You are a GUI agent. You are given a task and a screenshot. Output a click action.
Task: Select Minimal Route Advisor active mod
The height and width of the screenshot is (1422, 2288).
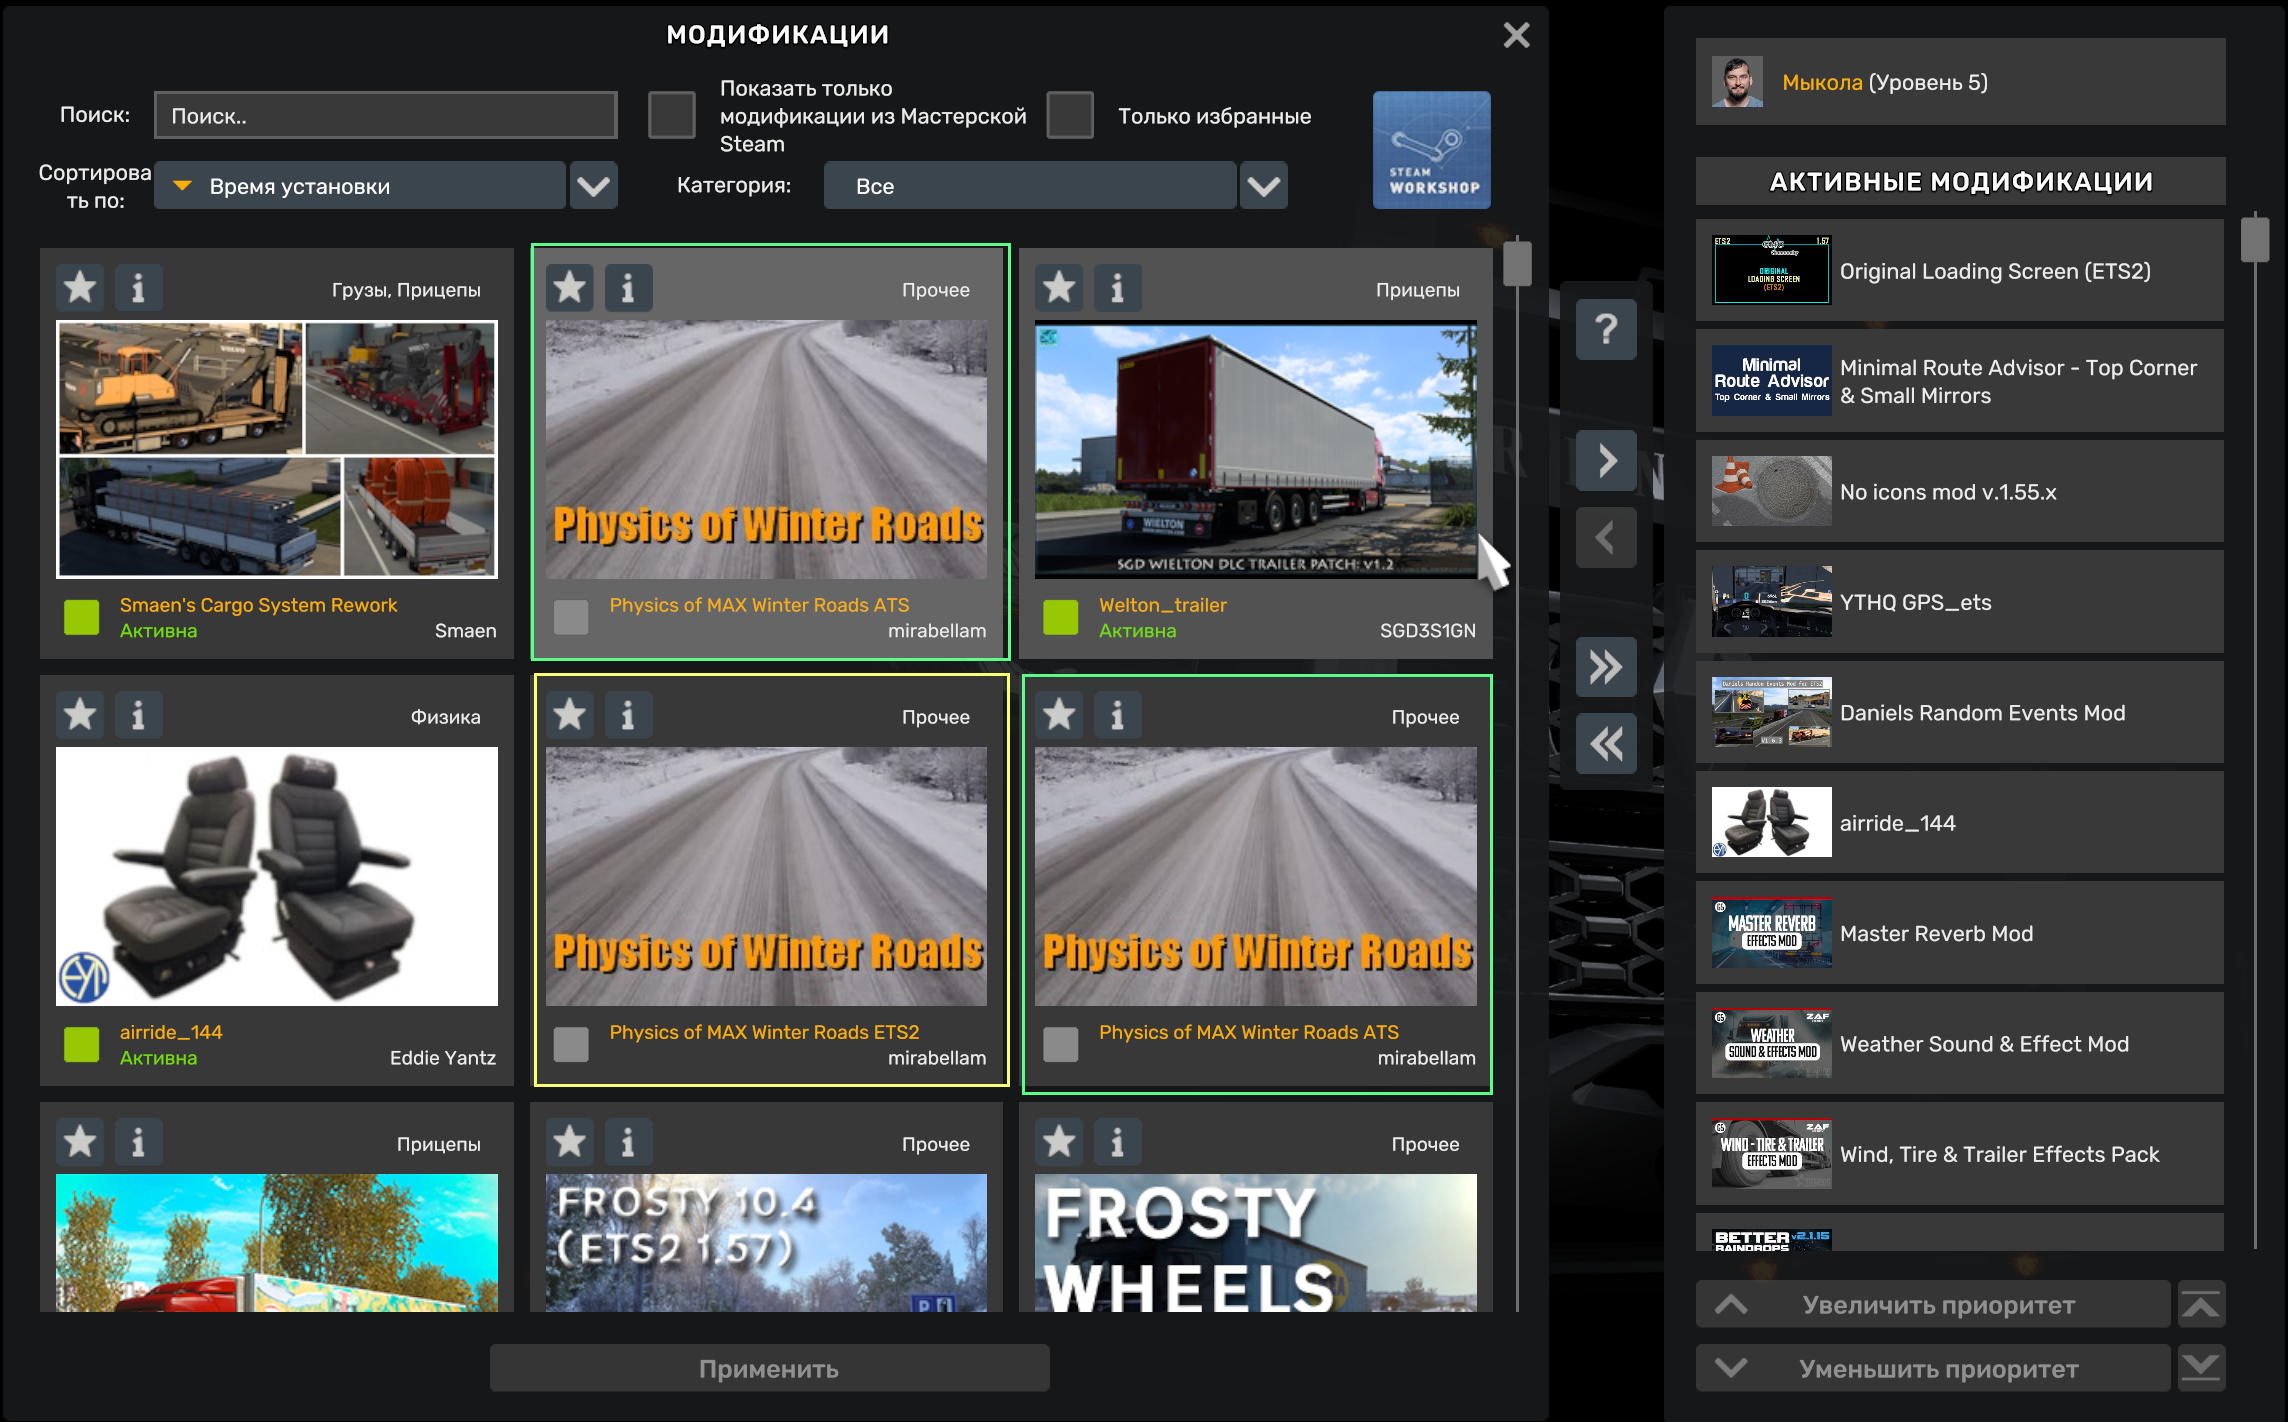pos(1960,381)
